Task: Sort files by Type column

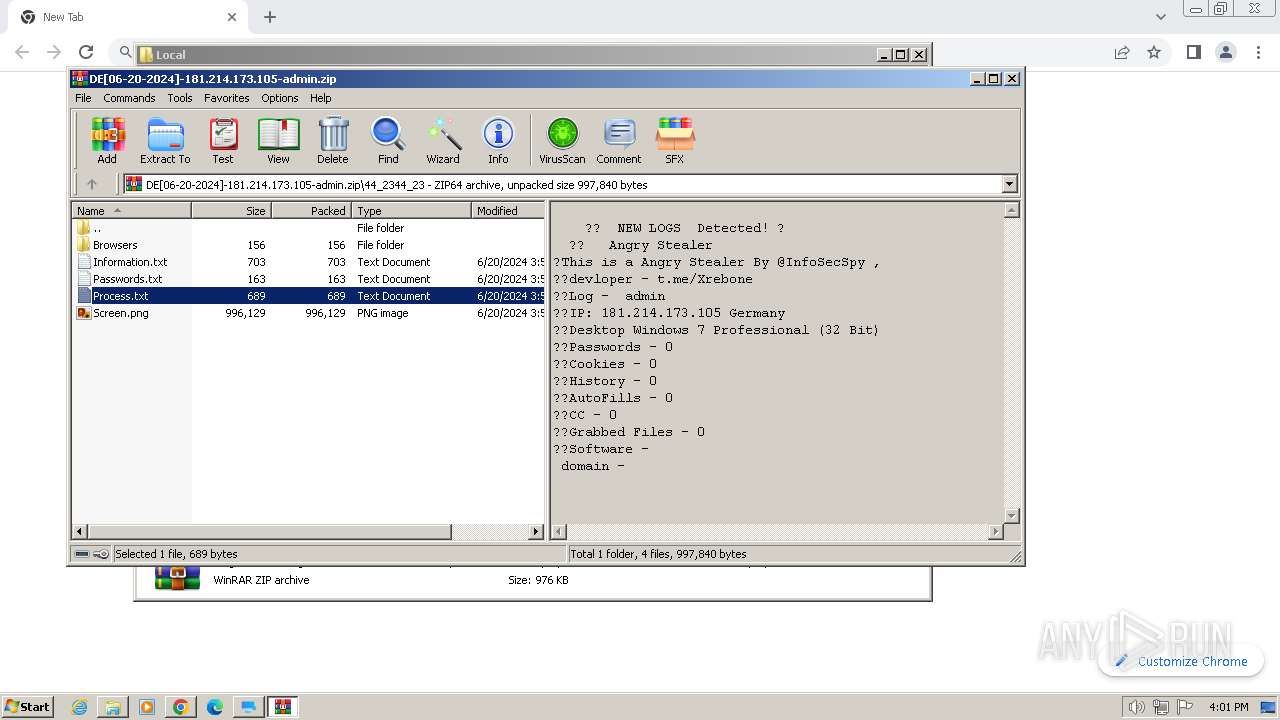Action: click(412, 211)
